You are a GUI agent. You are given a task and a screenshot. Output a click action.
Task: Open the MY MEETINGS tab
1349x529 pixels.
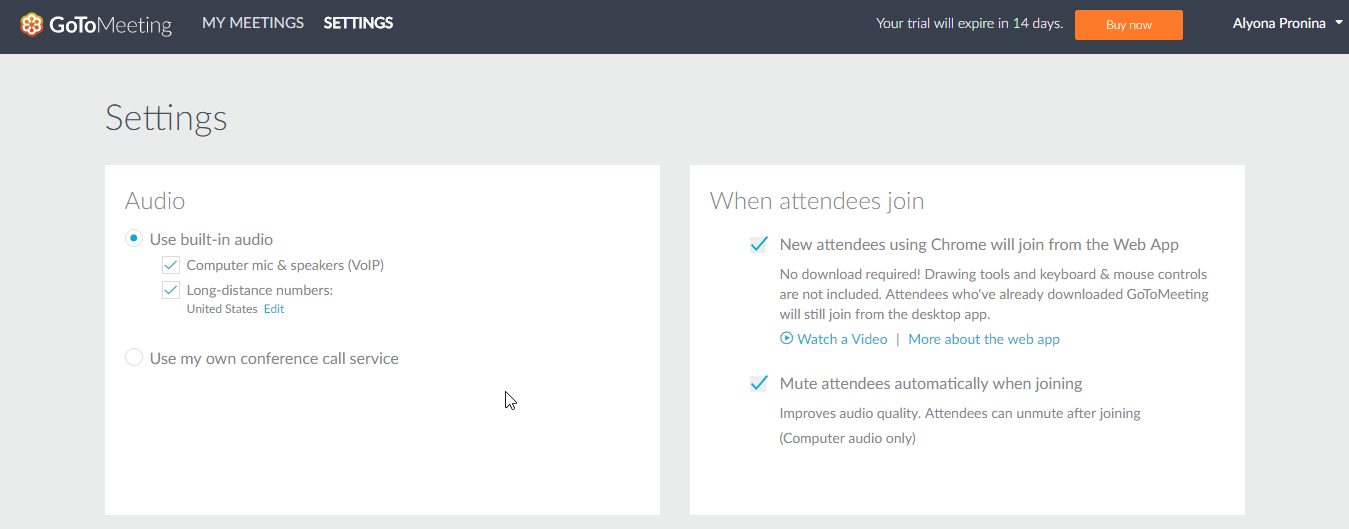253,23
